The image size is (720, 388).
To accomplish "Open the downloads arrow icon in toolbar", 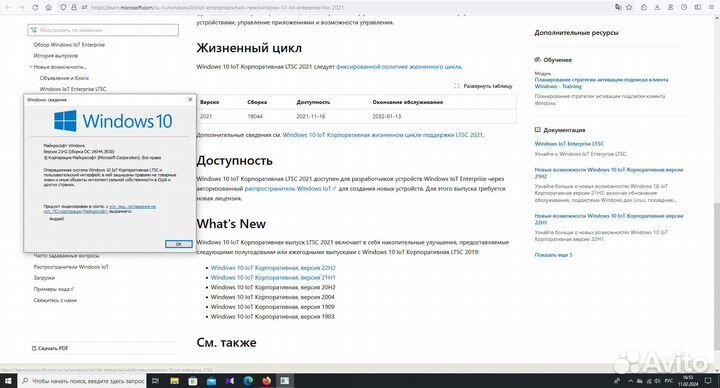I will 657,7.
